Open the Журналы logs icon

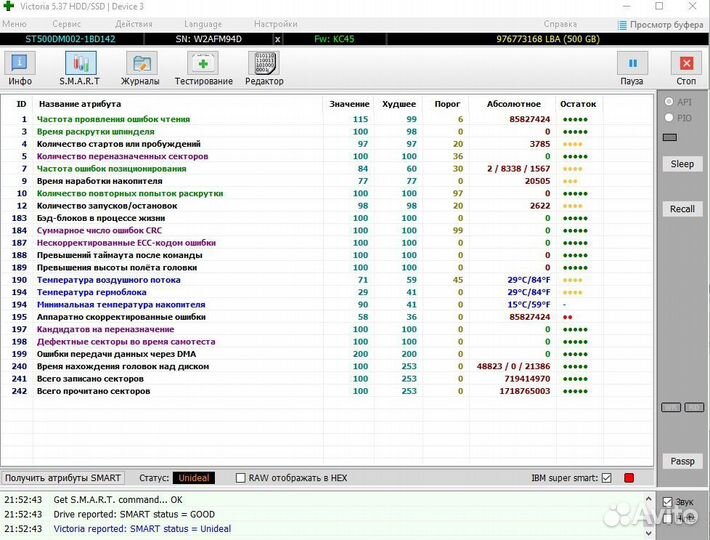click(x=140, y=67)
